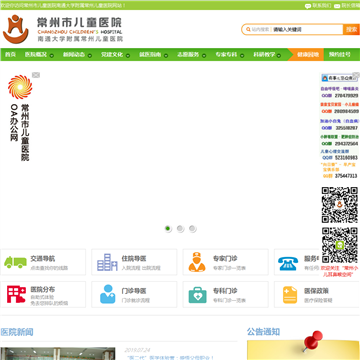Open the 专家门诊 title link

click(225, 258)
